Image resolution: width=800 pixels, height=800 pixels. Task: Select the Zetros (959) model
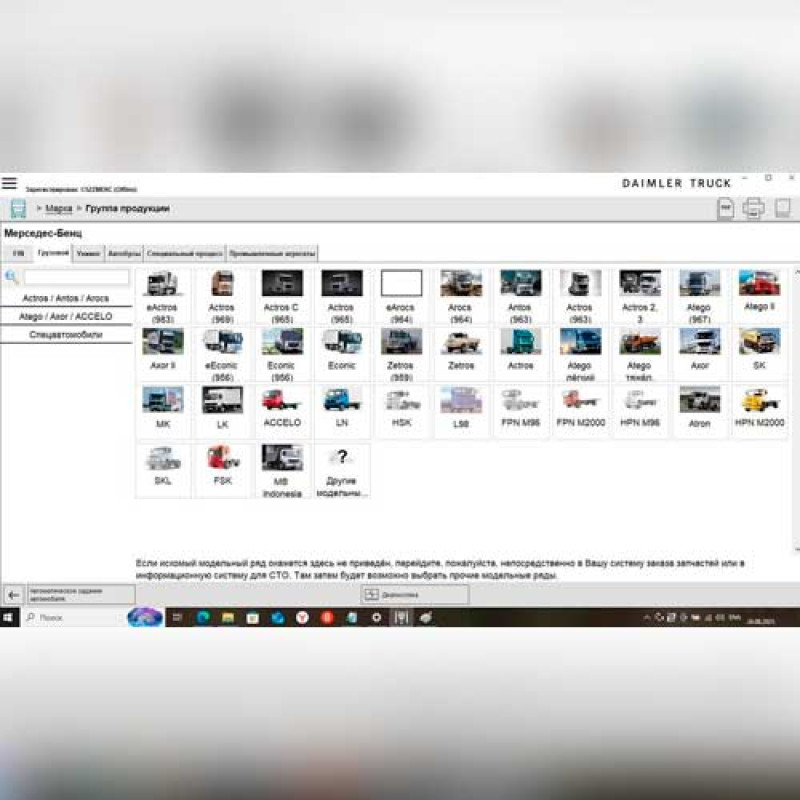(x=401, y=354)
